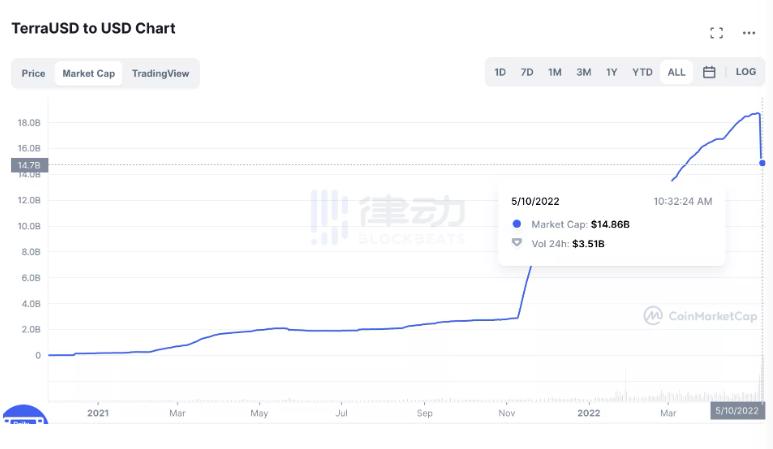Switch to the TradingView tab
This screenshot has width=773, height=449.
coord(160,73)
